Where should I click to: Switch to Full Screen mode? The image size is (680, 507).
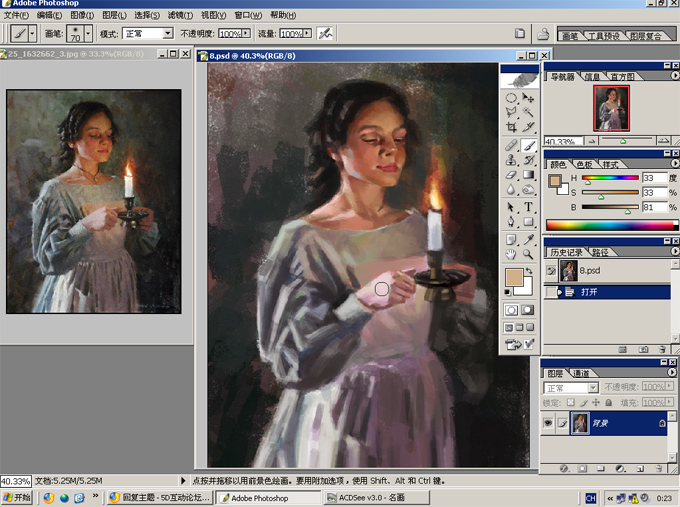click(530, 327)
